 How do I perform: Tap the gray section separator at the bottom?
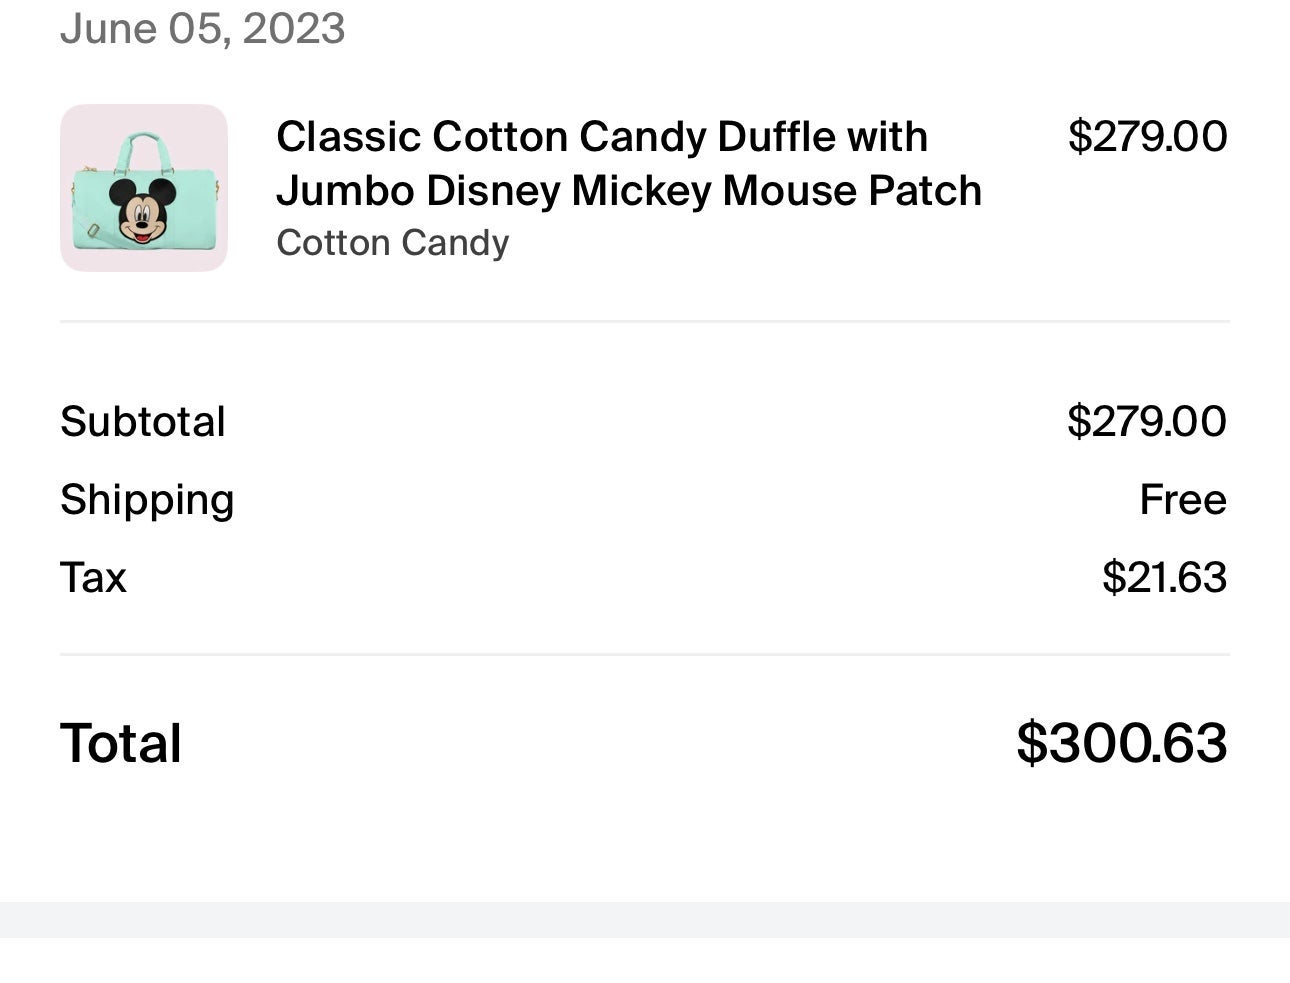645,920
